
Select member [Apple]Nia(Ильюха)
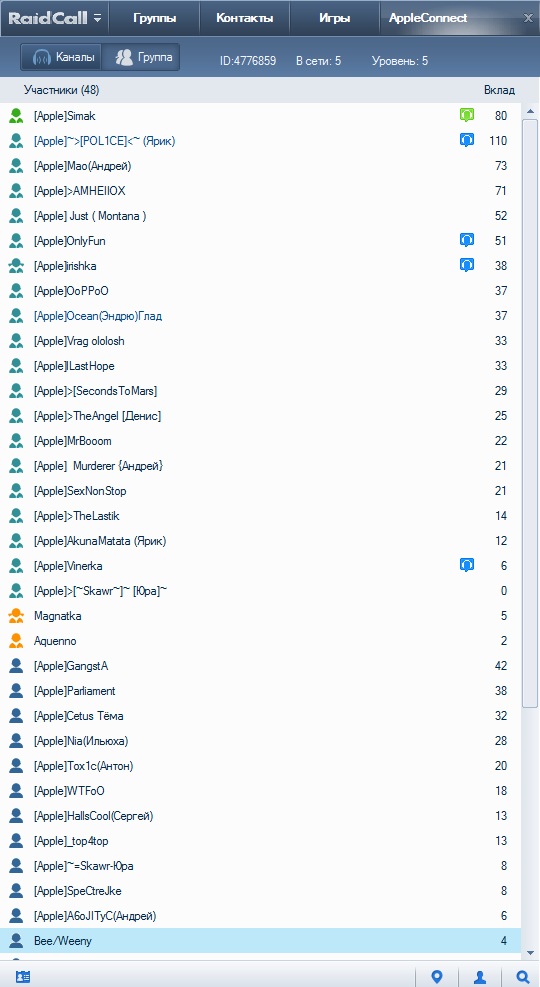[261, 741]
